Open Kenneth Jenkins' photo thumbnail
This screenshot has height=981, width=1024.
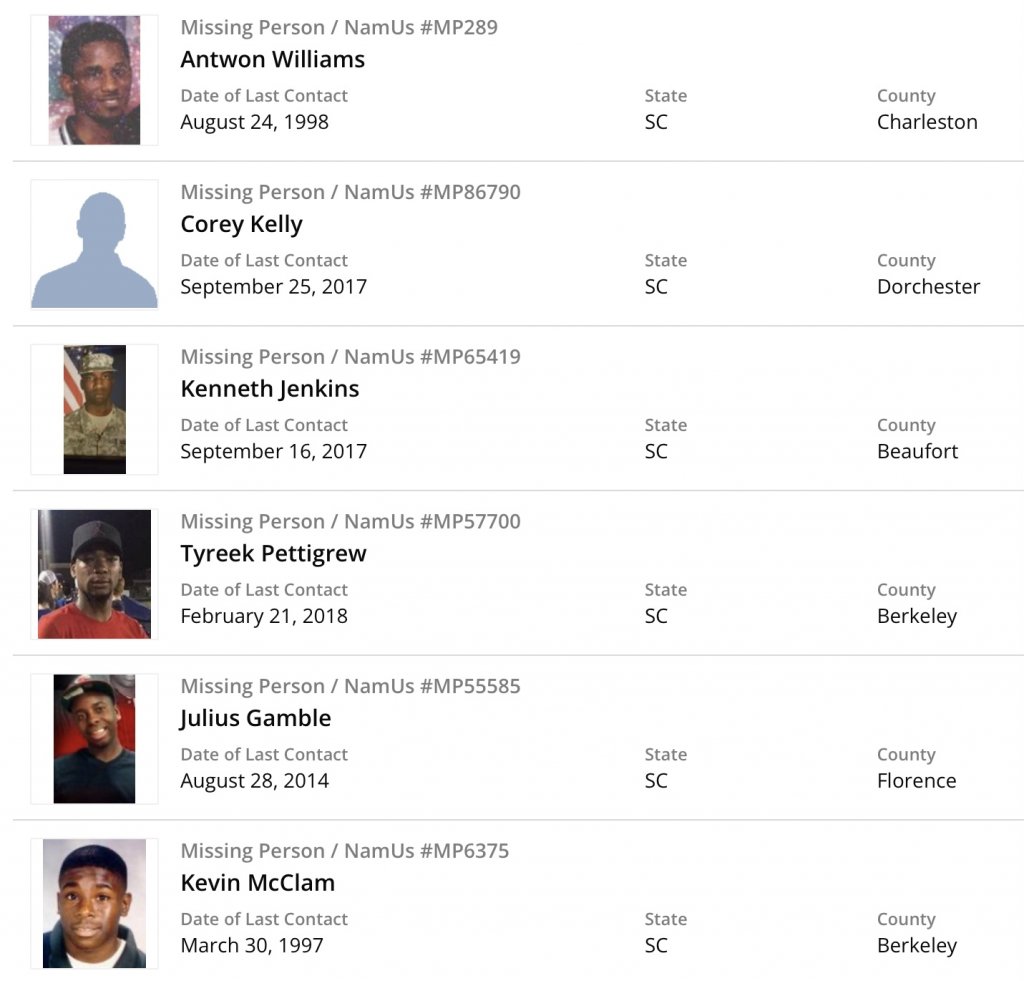[x=94, y=409]
